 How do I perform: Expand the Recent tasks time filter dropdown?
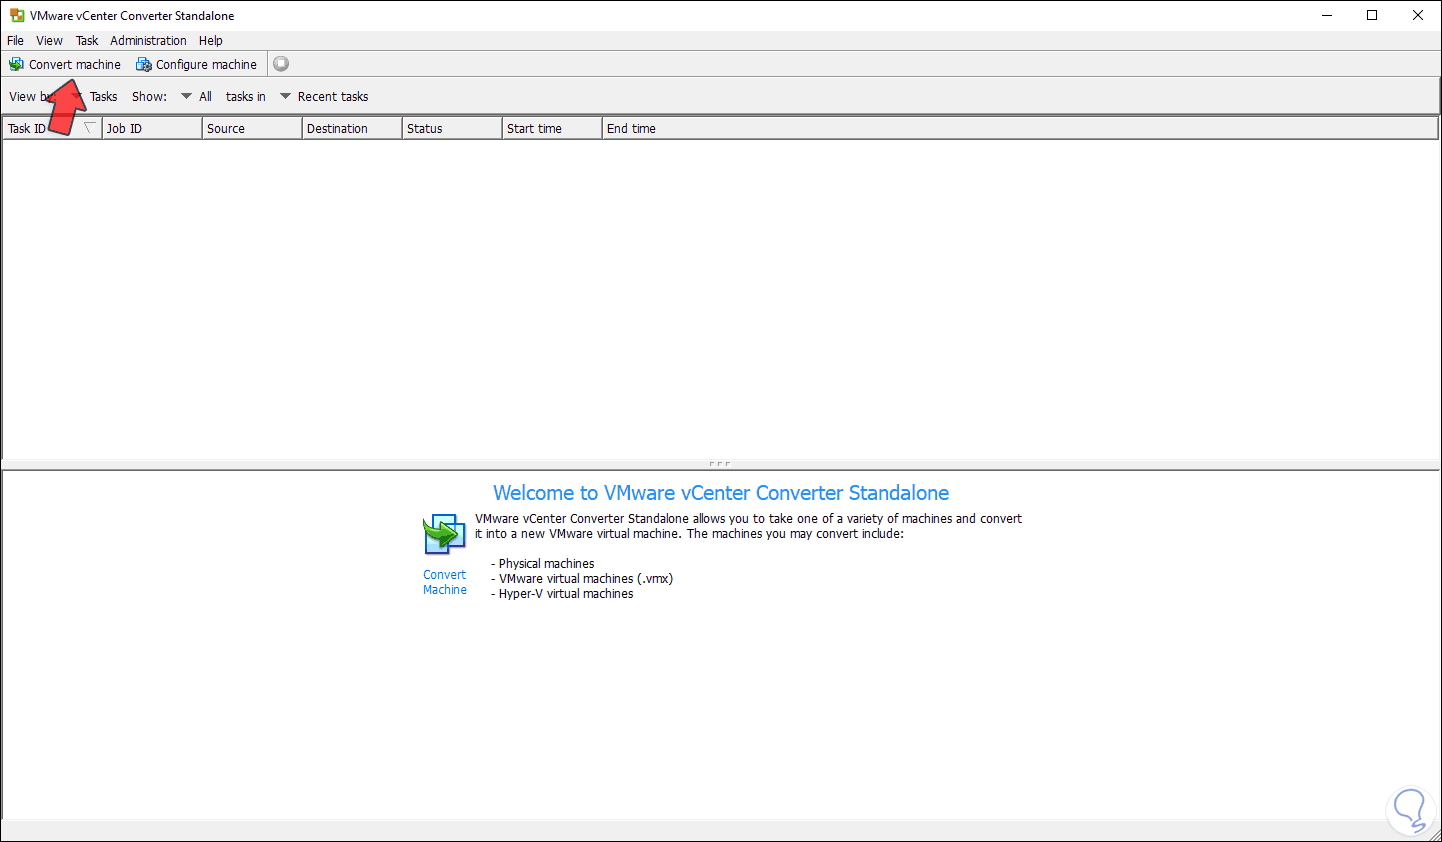point(324,97)
